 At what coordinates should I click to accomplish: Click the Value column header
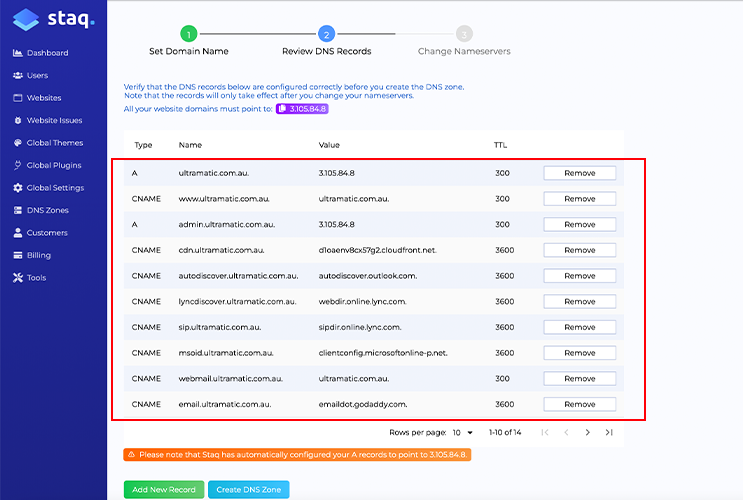329,145
